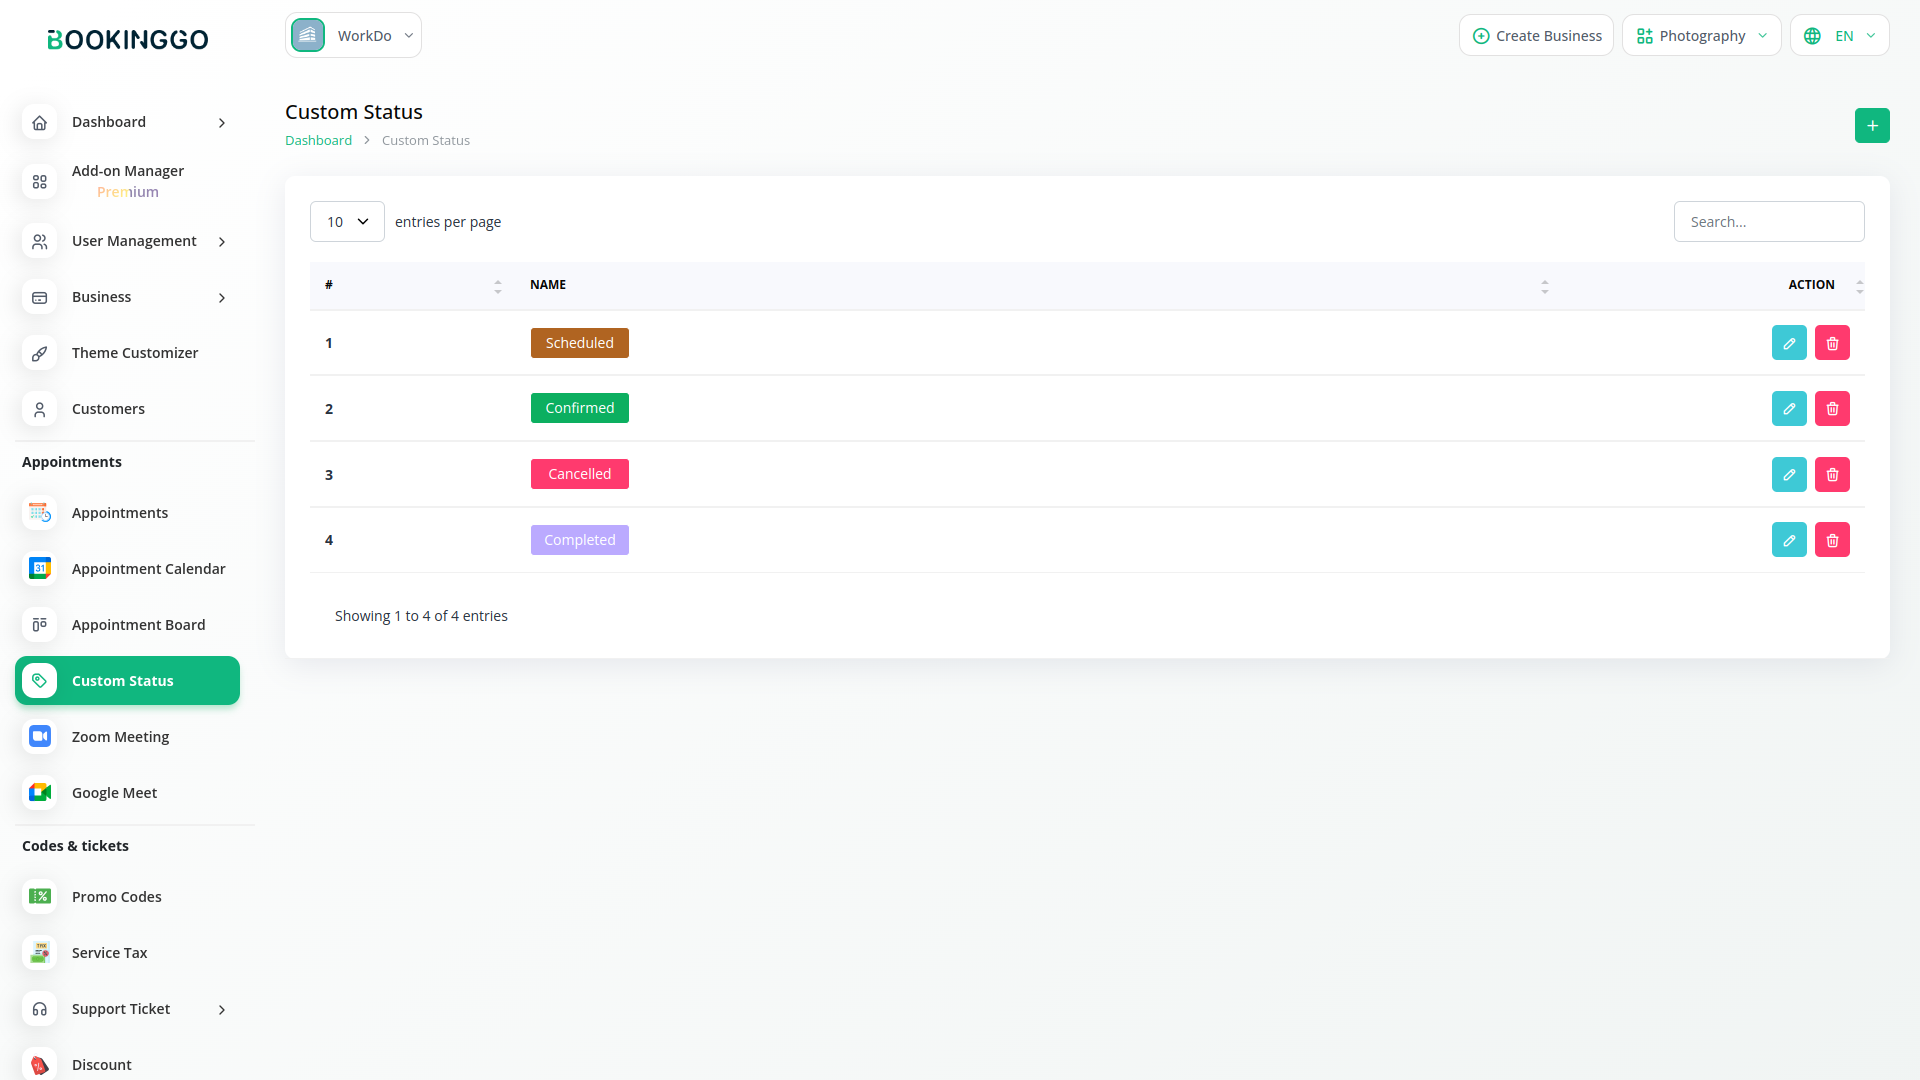Open the entries per page dropdown
The height and width of the screenshot is (1080, 1920).
(347, 222)
